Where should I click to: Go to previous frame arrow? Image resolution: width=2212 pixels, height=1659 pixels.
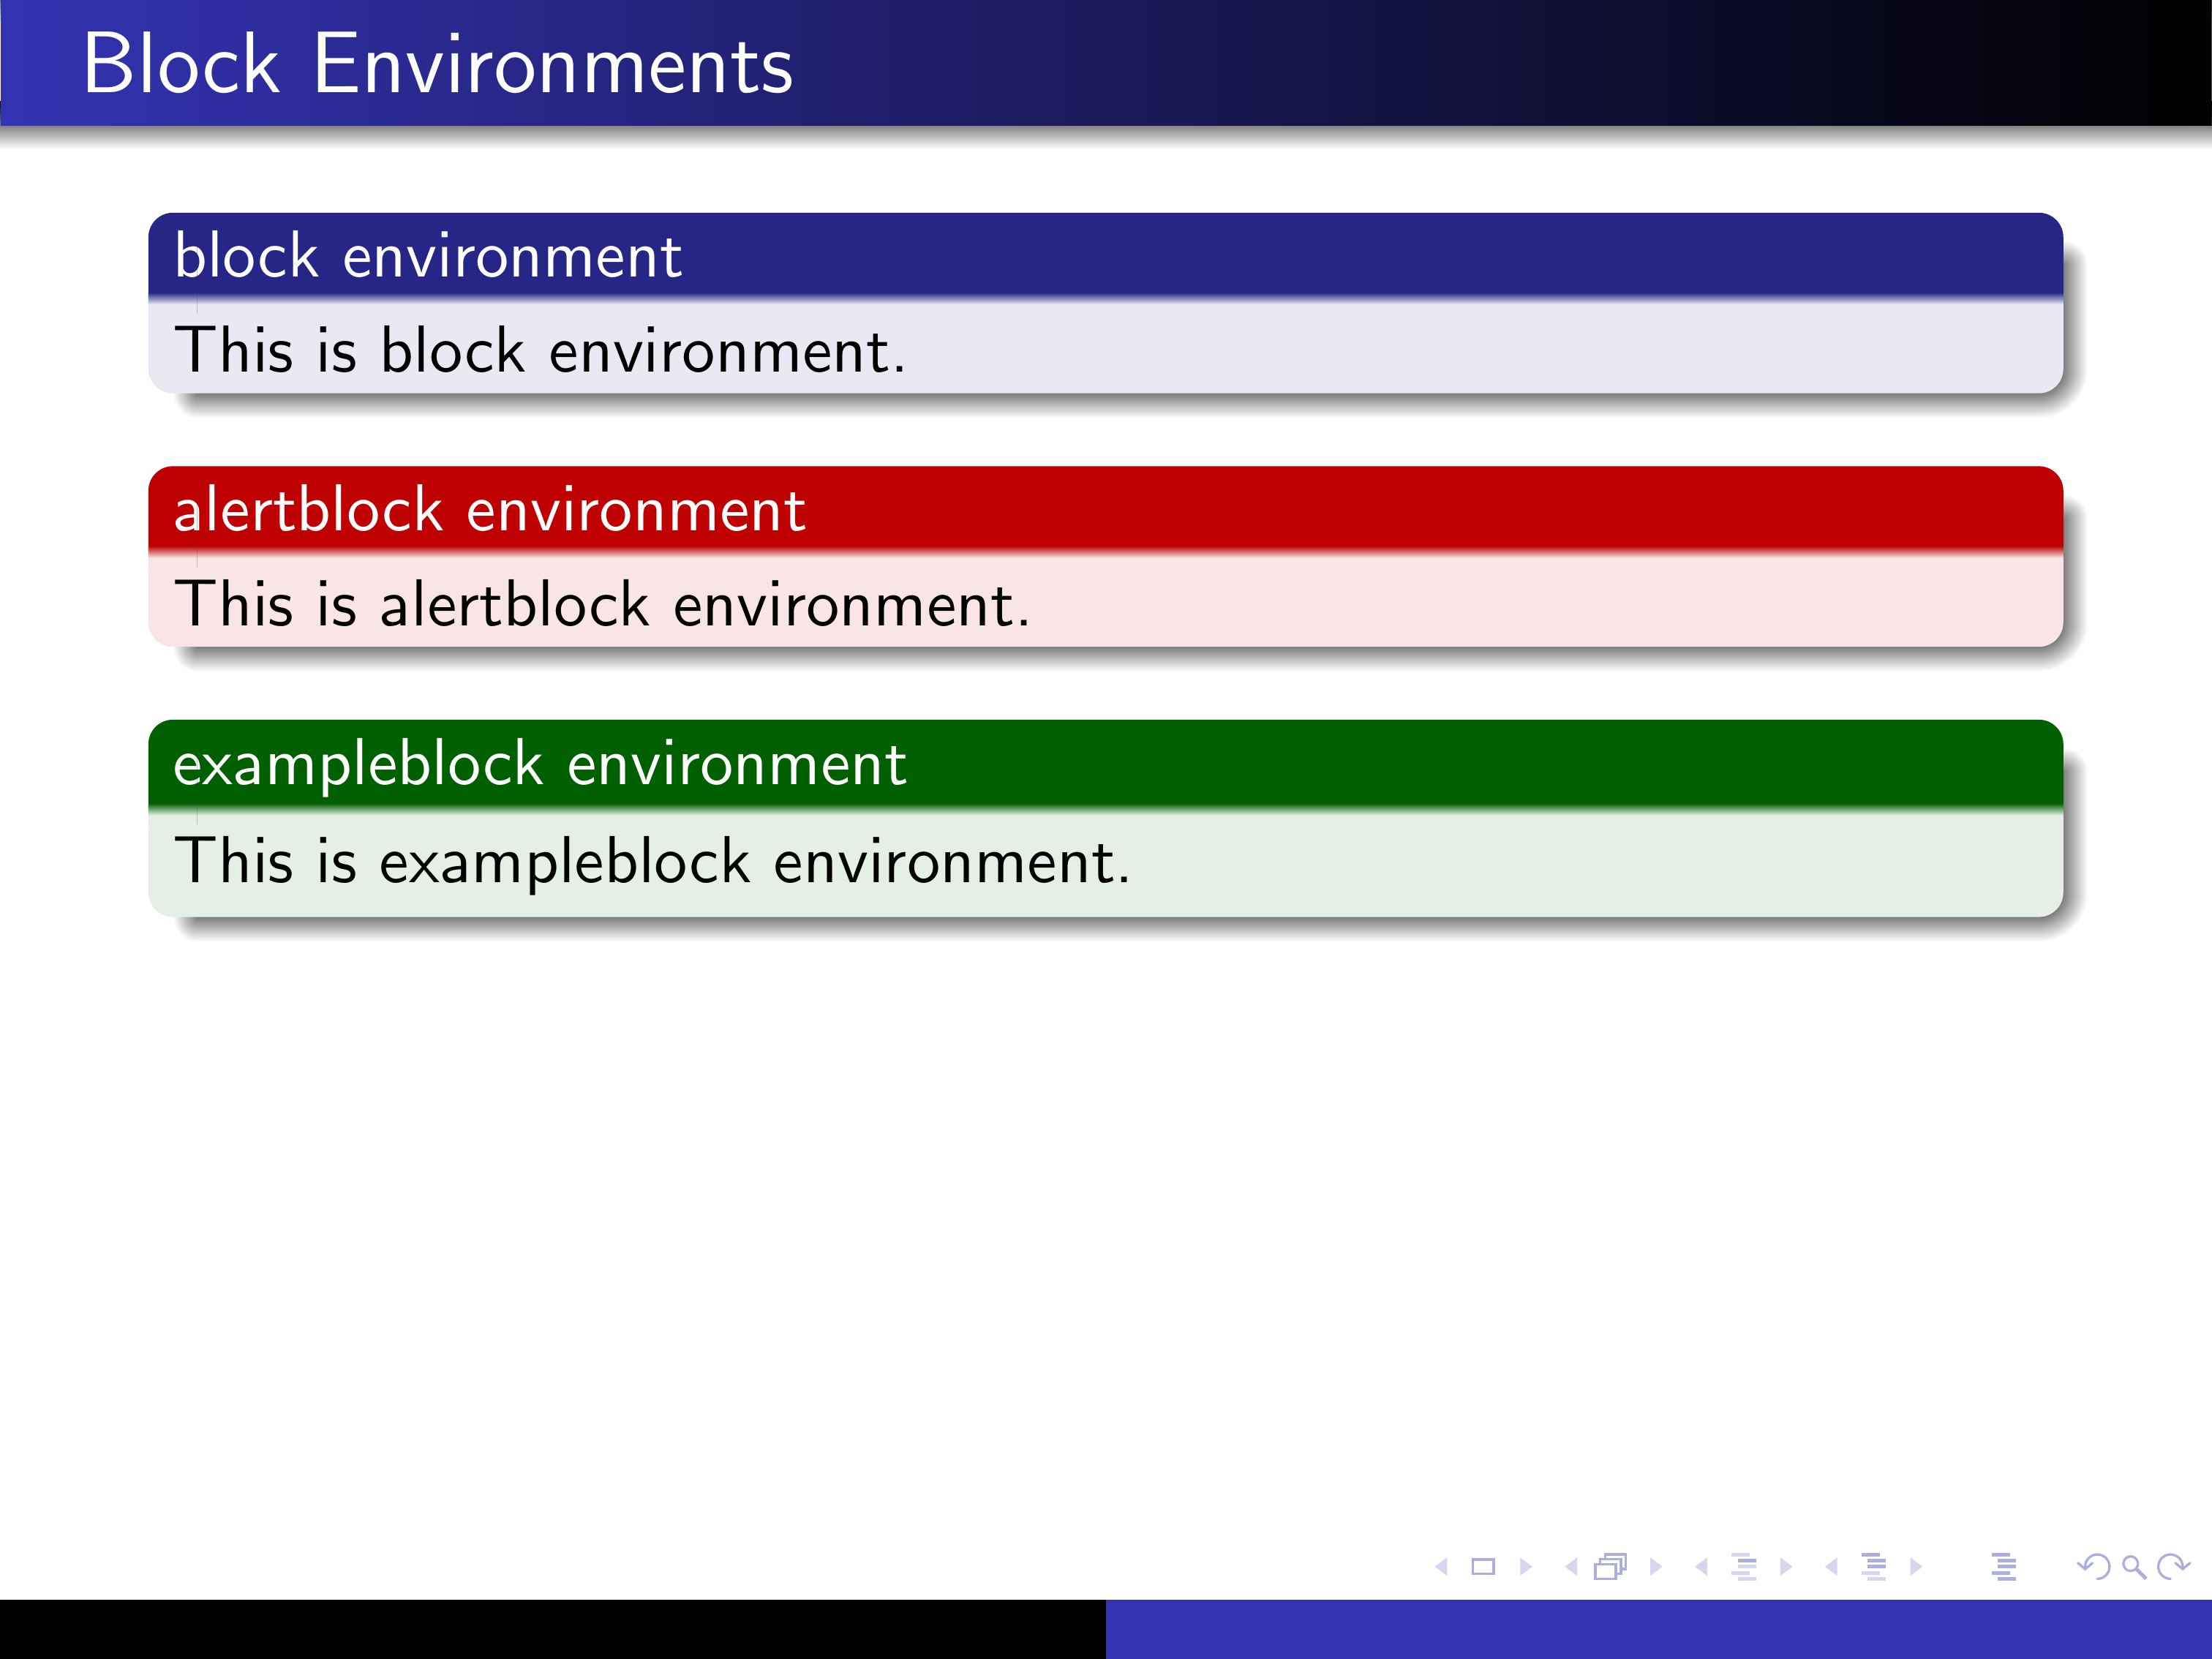click(x=1571, y=1567)
